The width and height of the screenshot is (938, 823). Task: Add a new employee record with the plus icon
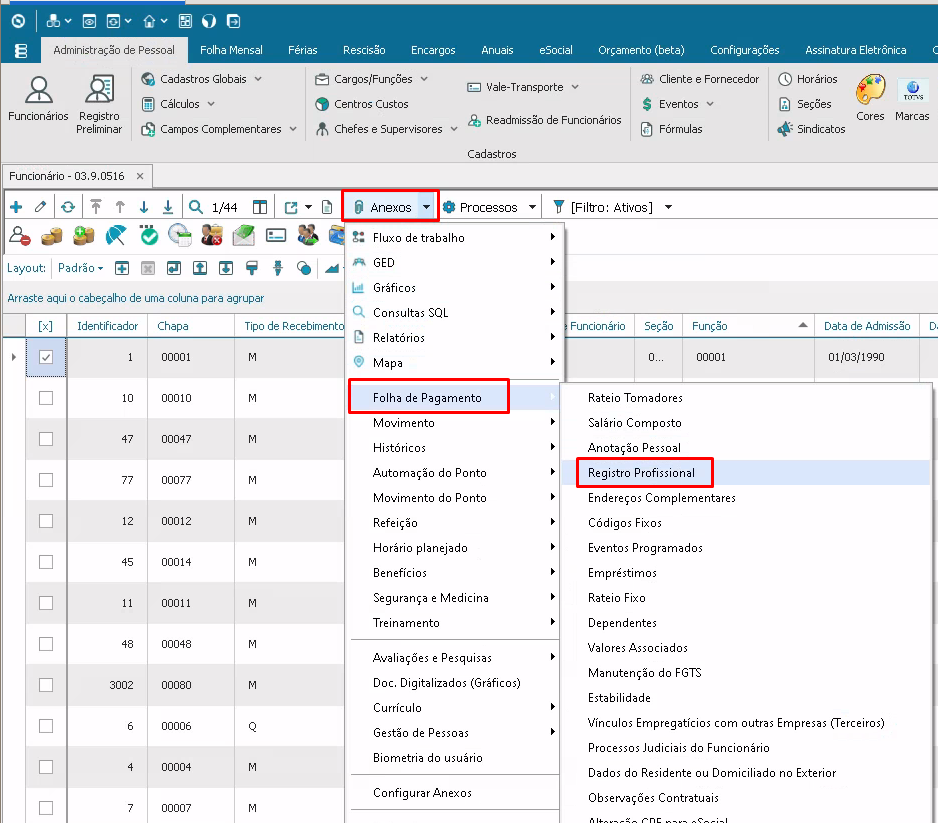tap(16, 207)
